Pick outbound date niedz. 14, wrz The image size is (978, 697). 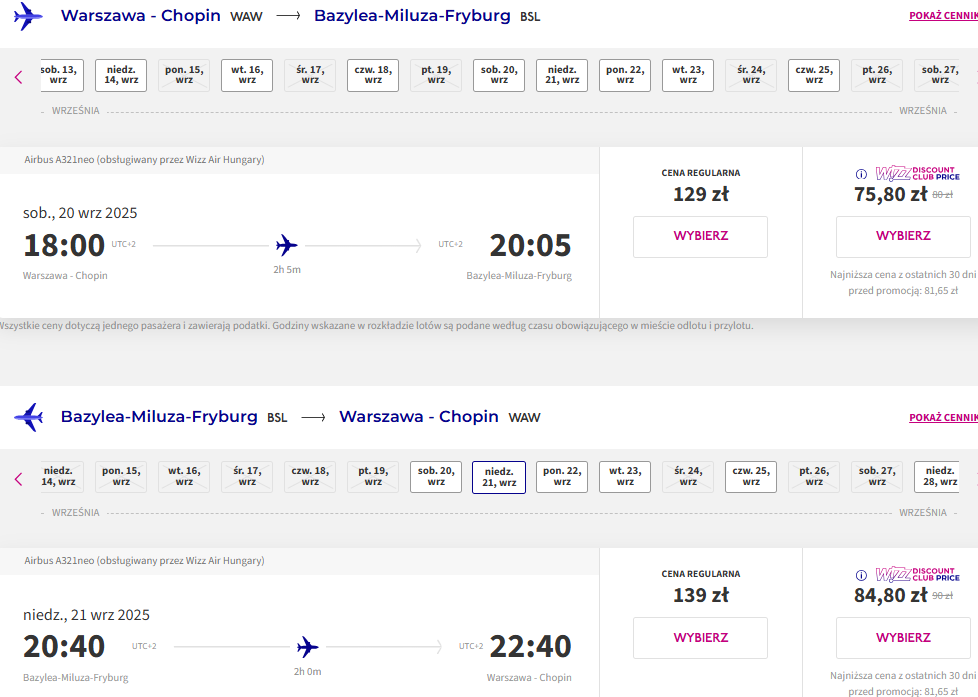tap(121, 76)
